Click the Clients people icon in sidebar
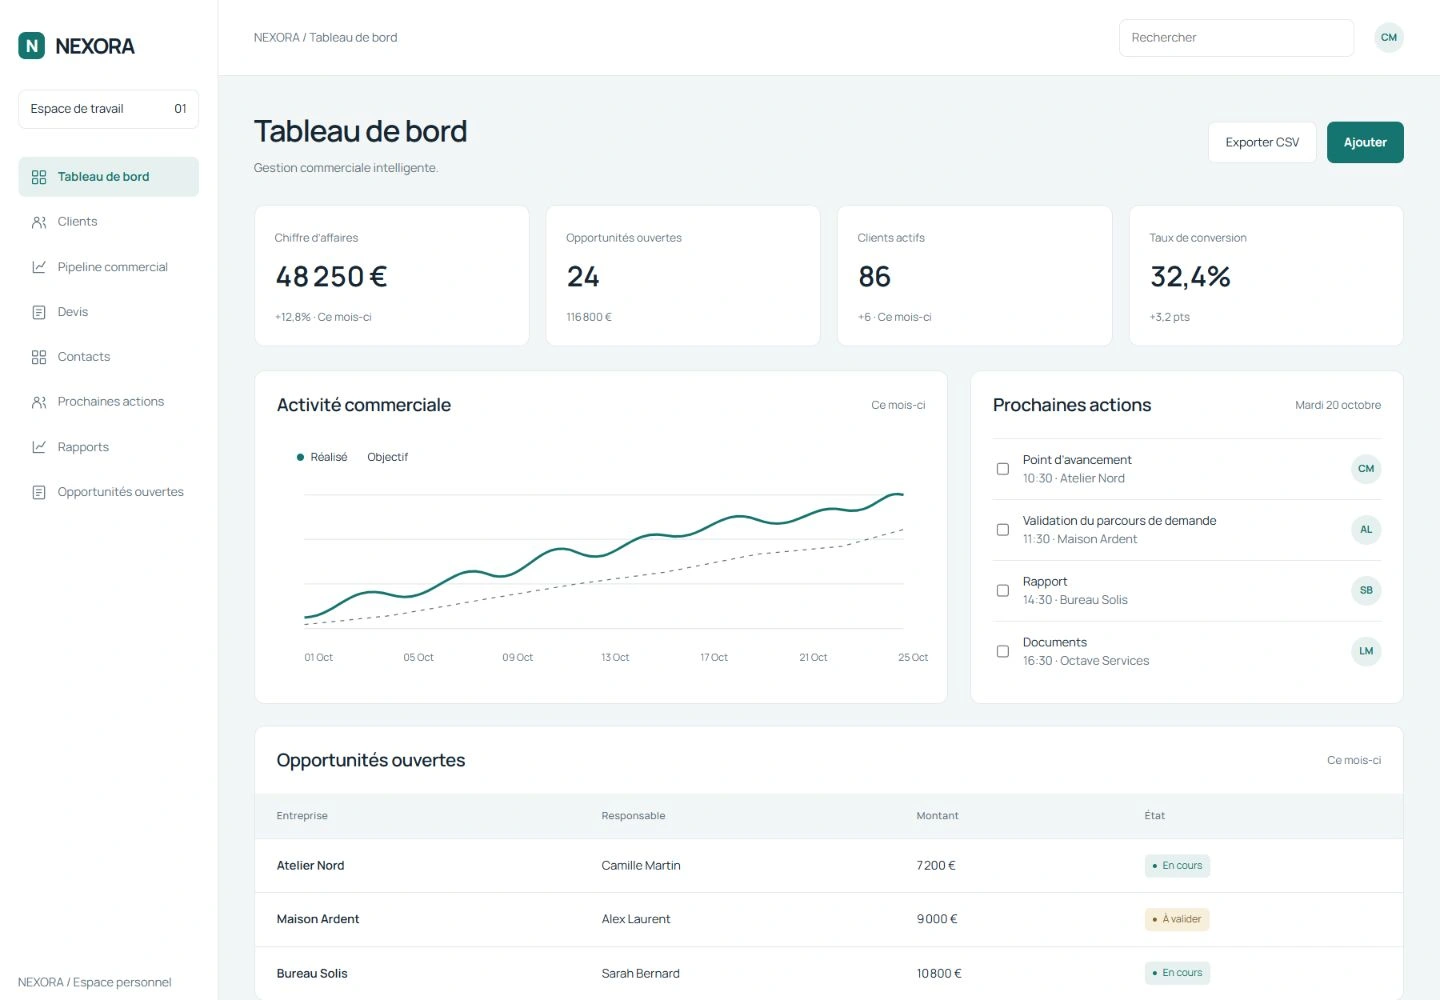Viewport: 1440px width, 1000px height. pos(39,222)
